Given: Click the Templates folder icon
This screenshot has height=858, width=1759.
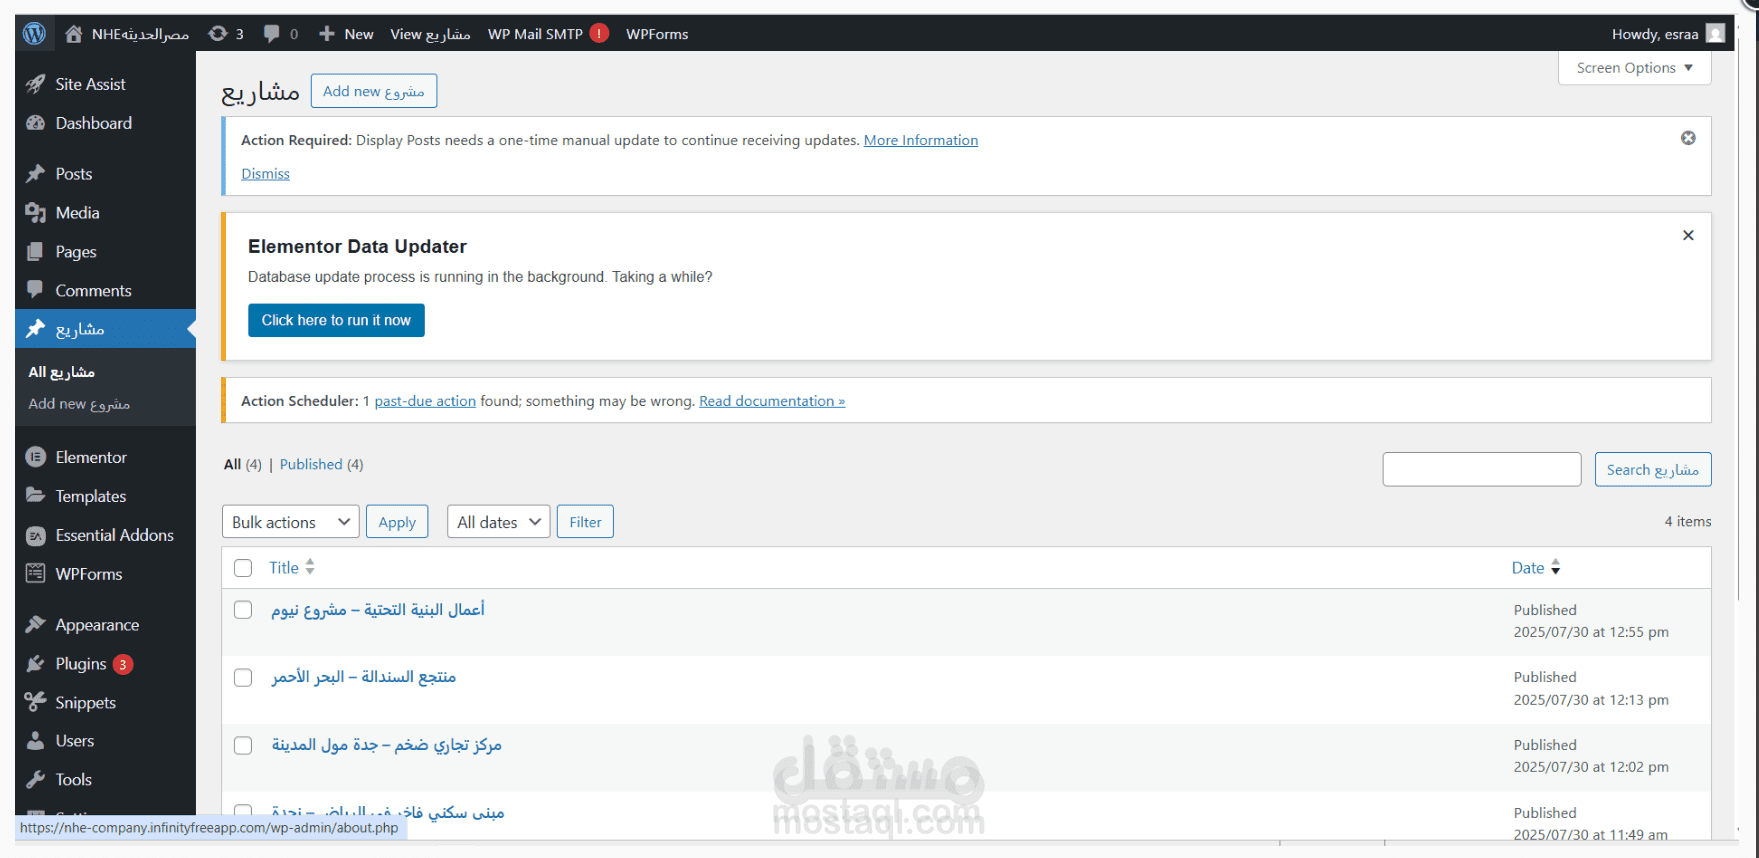Looking at the screenshot, I should tap(36, 496).
